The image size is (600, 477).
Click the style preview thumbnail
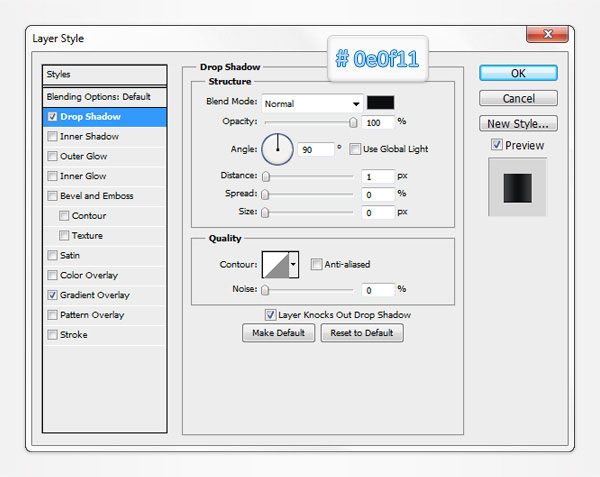(x=518, y=187)
